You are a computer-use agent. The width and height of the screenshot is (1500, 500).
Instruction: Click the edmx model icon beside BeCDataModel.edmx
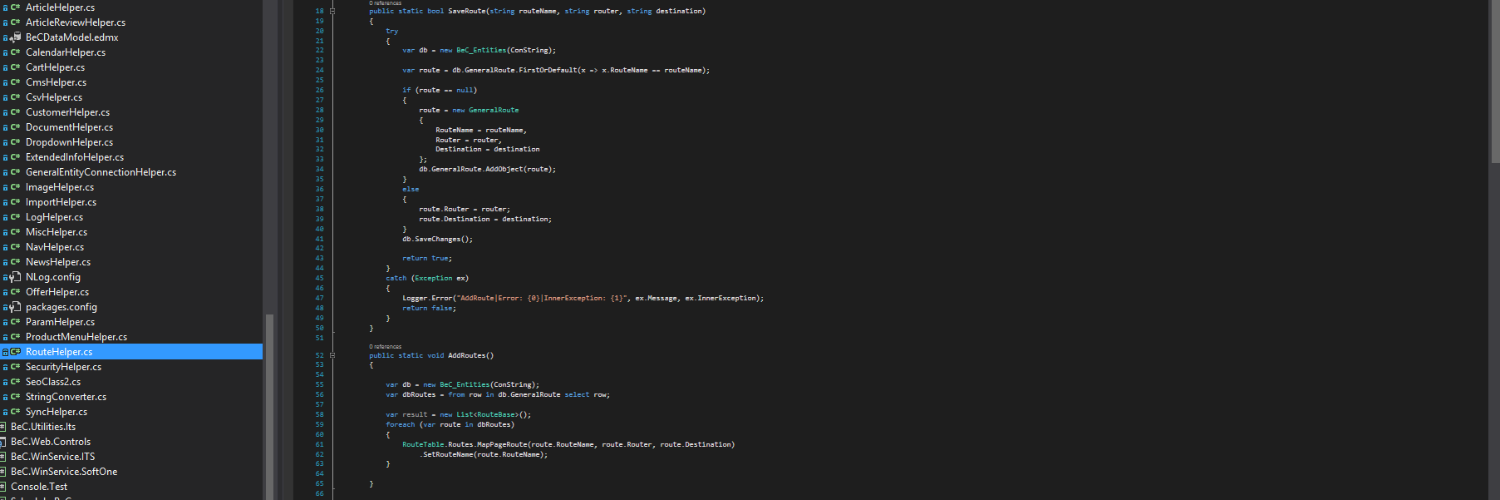[x=15, y=37]
